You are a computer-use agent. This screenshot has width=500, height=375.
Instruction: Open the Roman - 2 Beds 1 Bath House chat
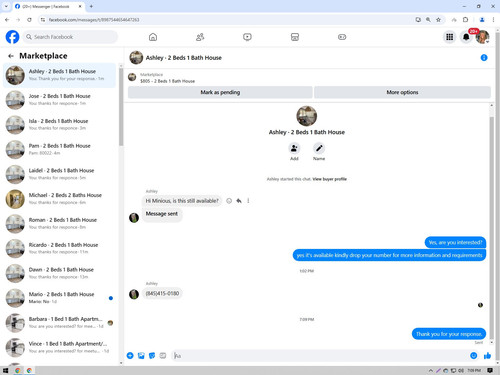point(59,224)
